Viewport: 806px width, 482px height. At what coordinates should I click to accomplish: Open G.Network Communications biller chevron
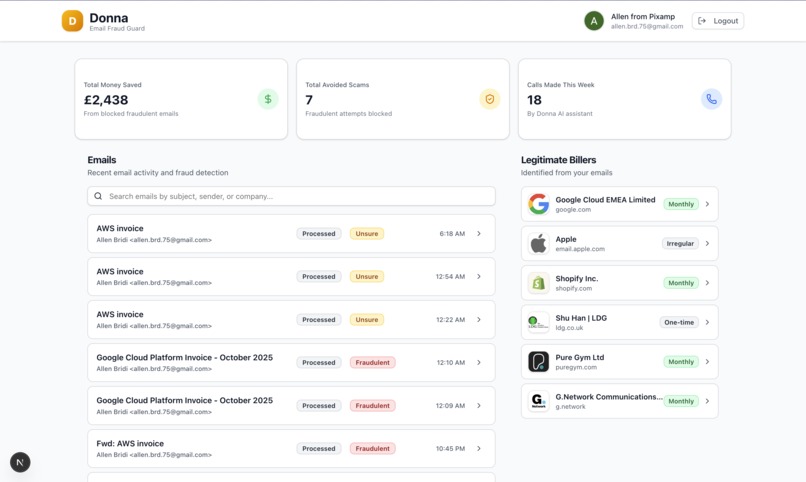(707, 401)
